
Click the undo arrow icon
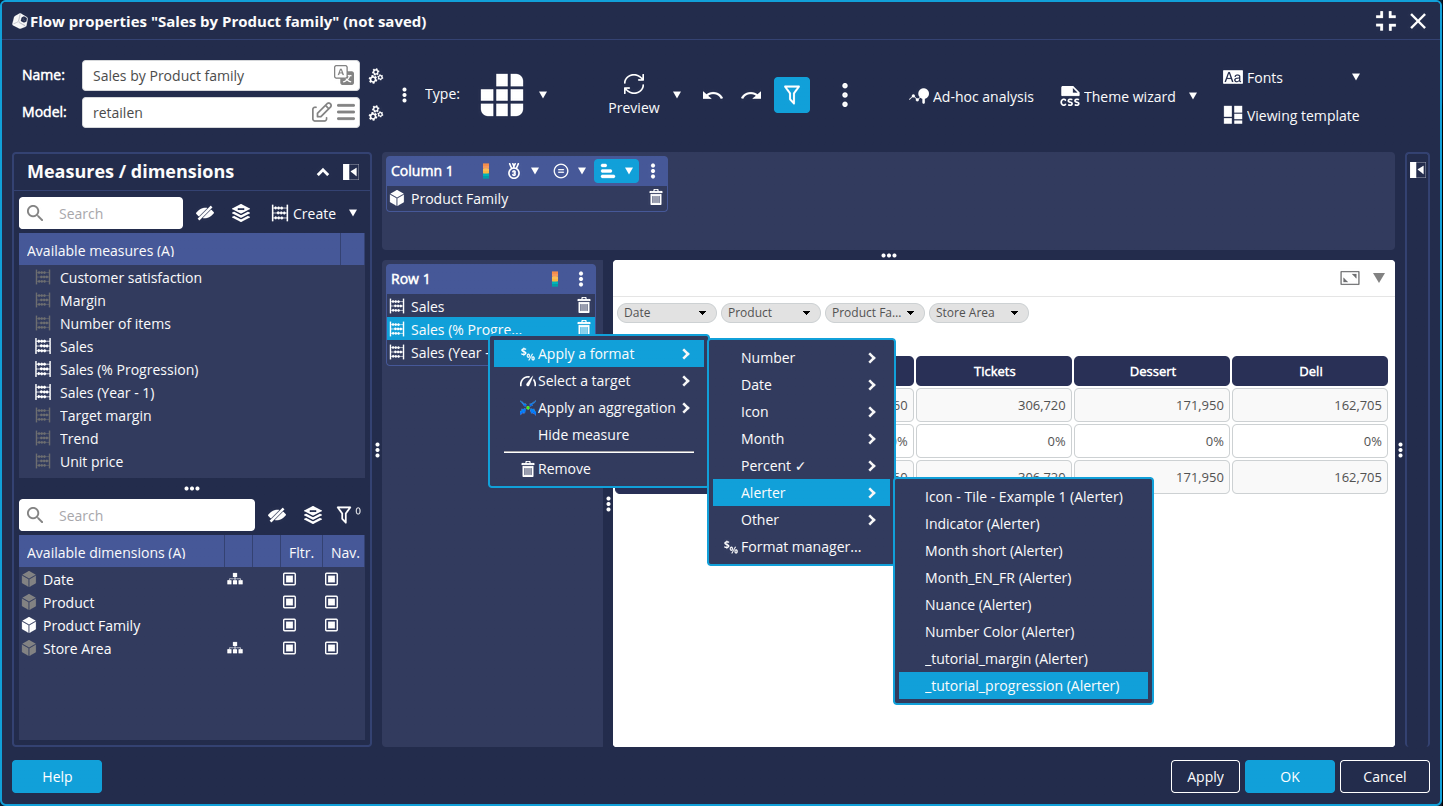712,96
